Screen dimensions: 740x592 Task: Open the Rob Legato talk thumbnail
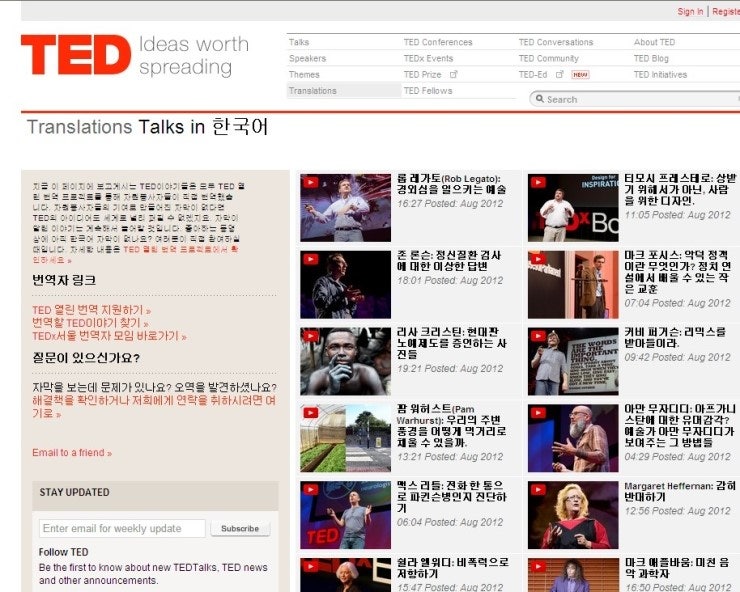[x=345, y=208]
